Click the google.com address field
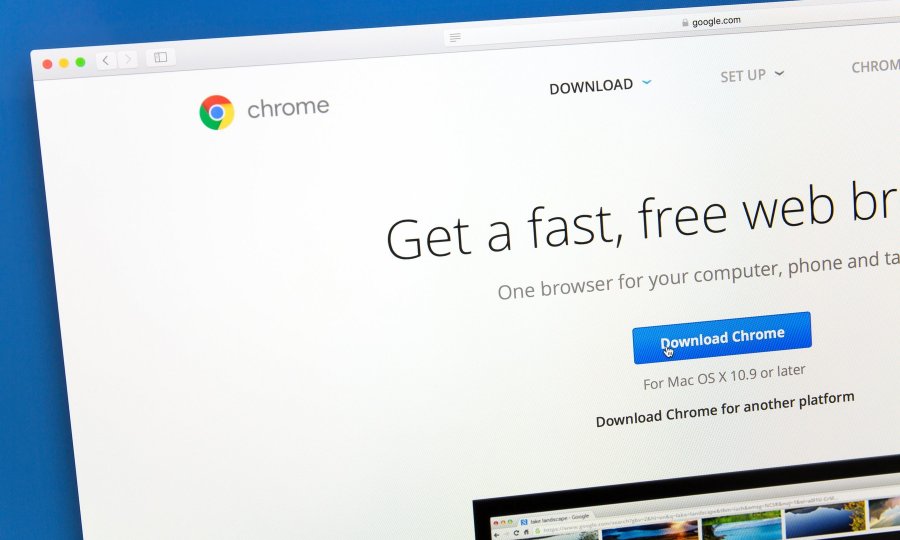Screen dimensions: 900x540 click(x=672, y=30)
